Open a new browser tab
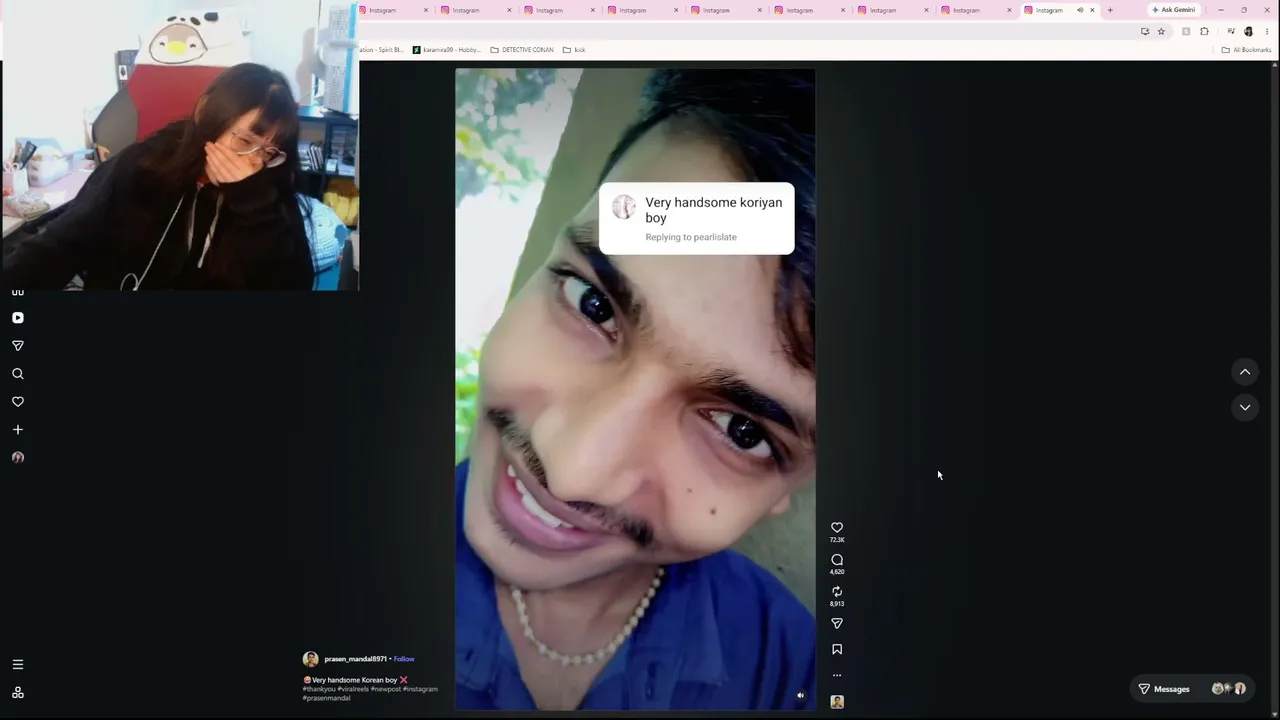The height and width of the screenshot is (720, 1280). (x=1110, y=10)
